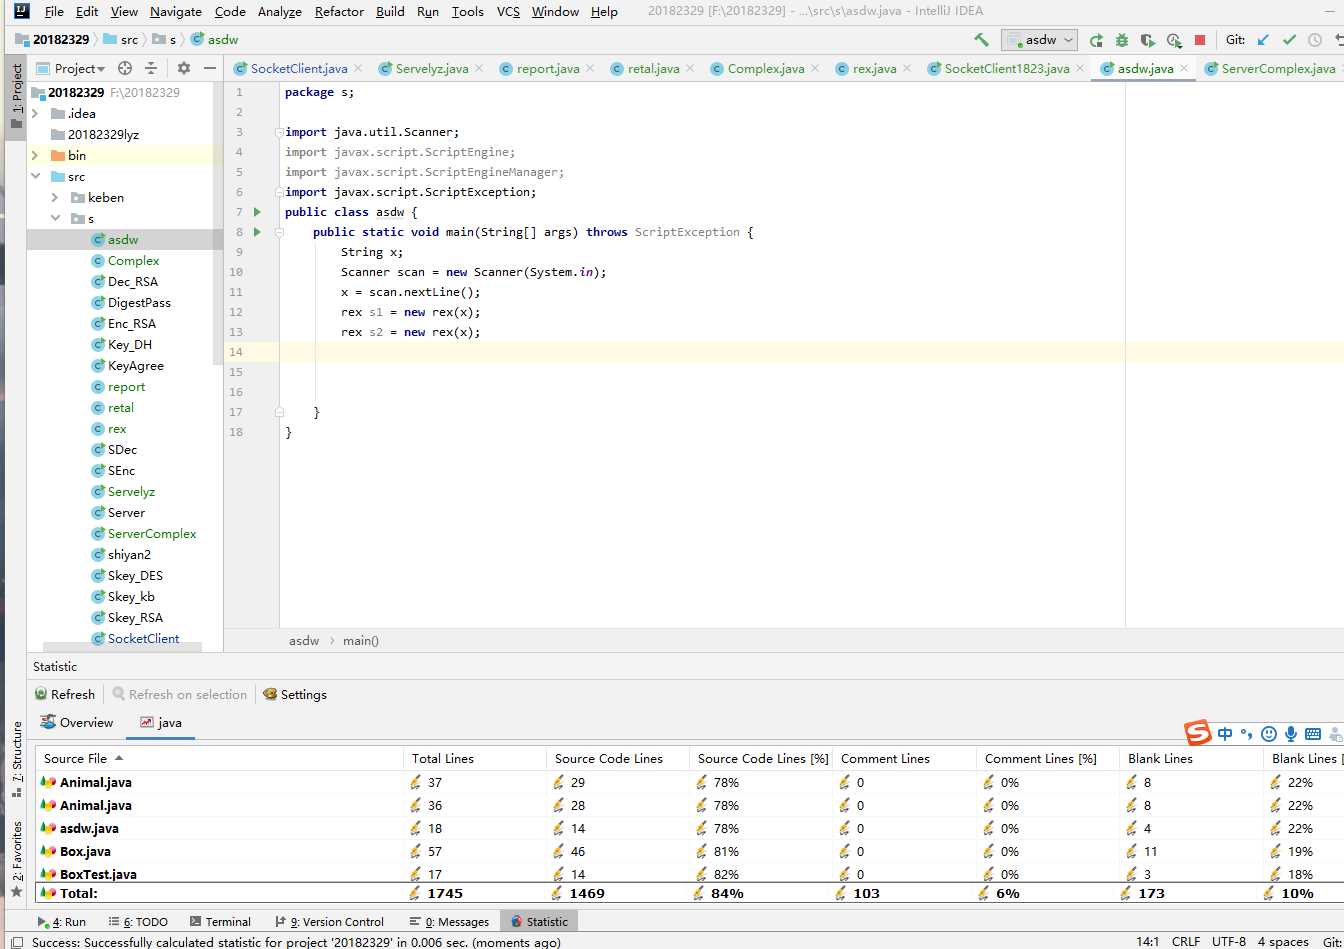Screen dimensions: 1344x949
Task: Open the TODO tool window
Action: tap(137, 921)
